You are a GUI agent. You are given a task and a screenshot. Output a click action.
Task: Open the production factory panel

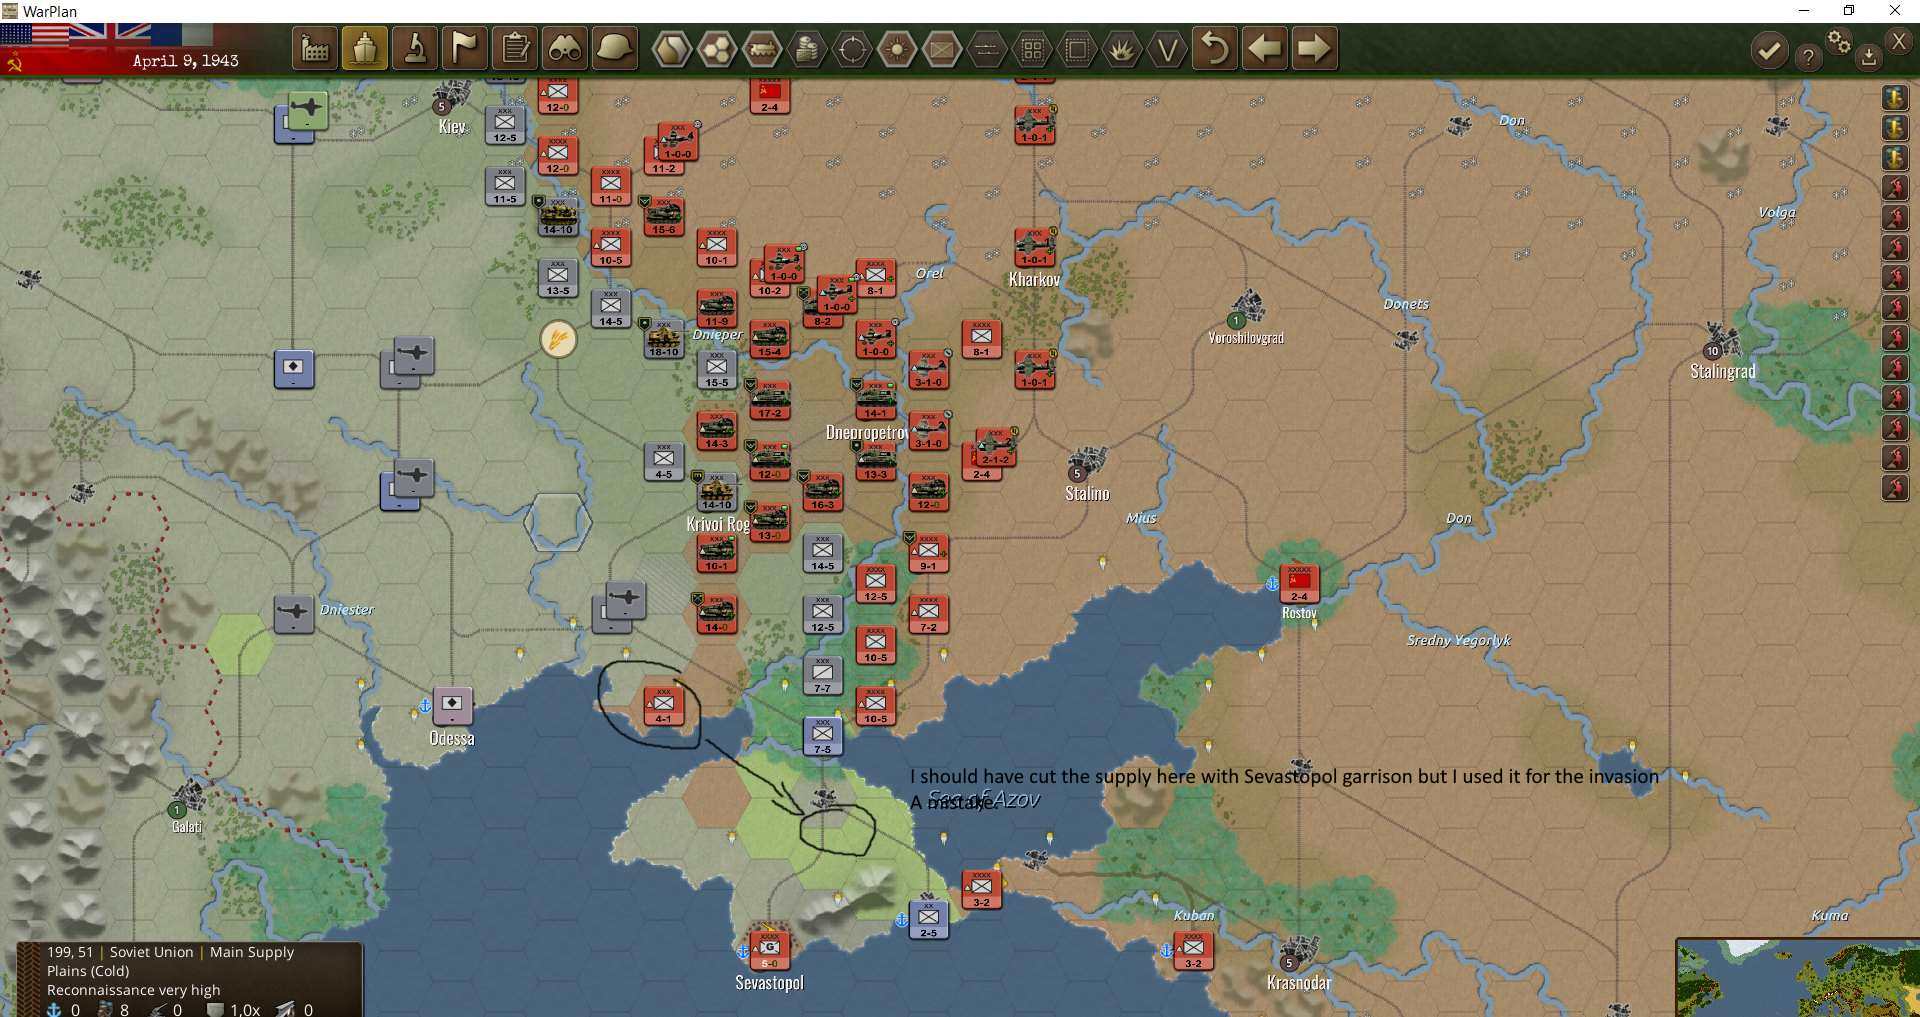(x=315, y=48)
